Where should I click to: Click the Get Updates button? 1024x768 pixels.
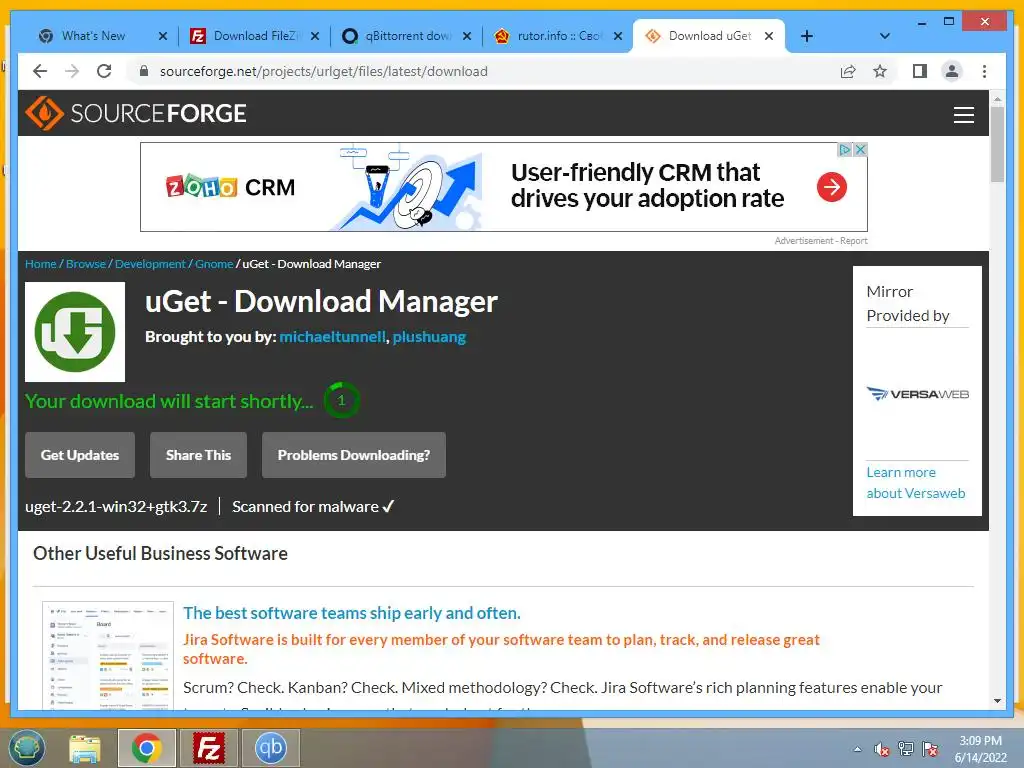[80, 455]
